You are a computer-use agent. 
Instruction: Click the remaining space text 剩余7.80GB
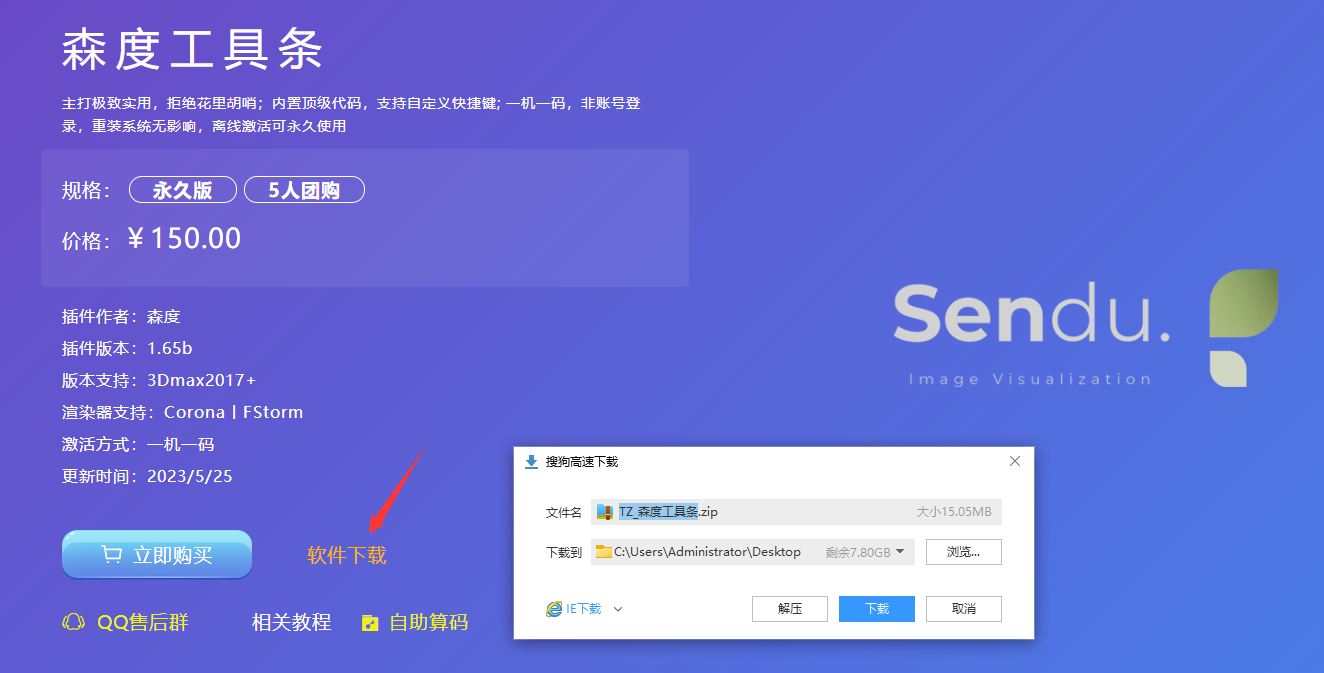click(858, 552)
